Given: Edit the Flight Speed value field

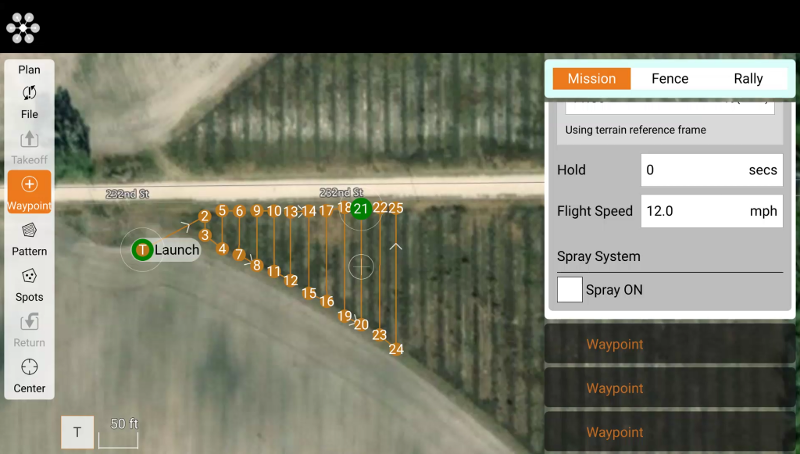Looking at the screenshot, I should (x=712, y=211).
